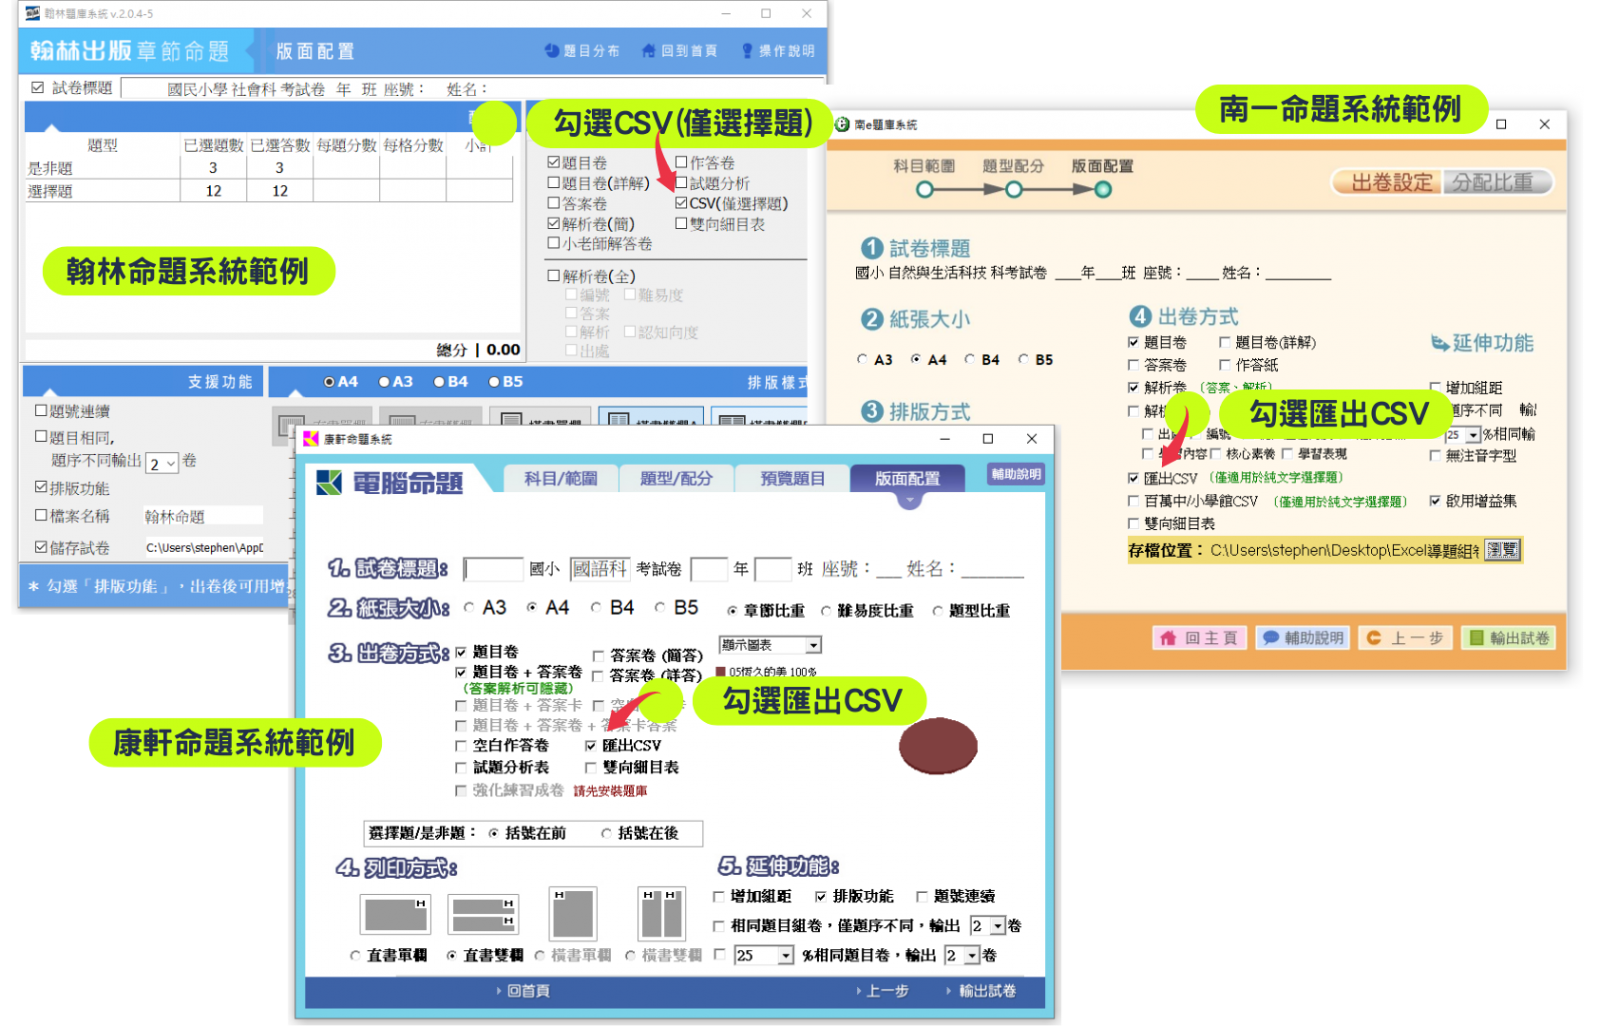Switch to 科目/範圍 tab in 康軒 window
Image resolution: width=1600 pixels, height=1026 pixels.
[560, 478]
